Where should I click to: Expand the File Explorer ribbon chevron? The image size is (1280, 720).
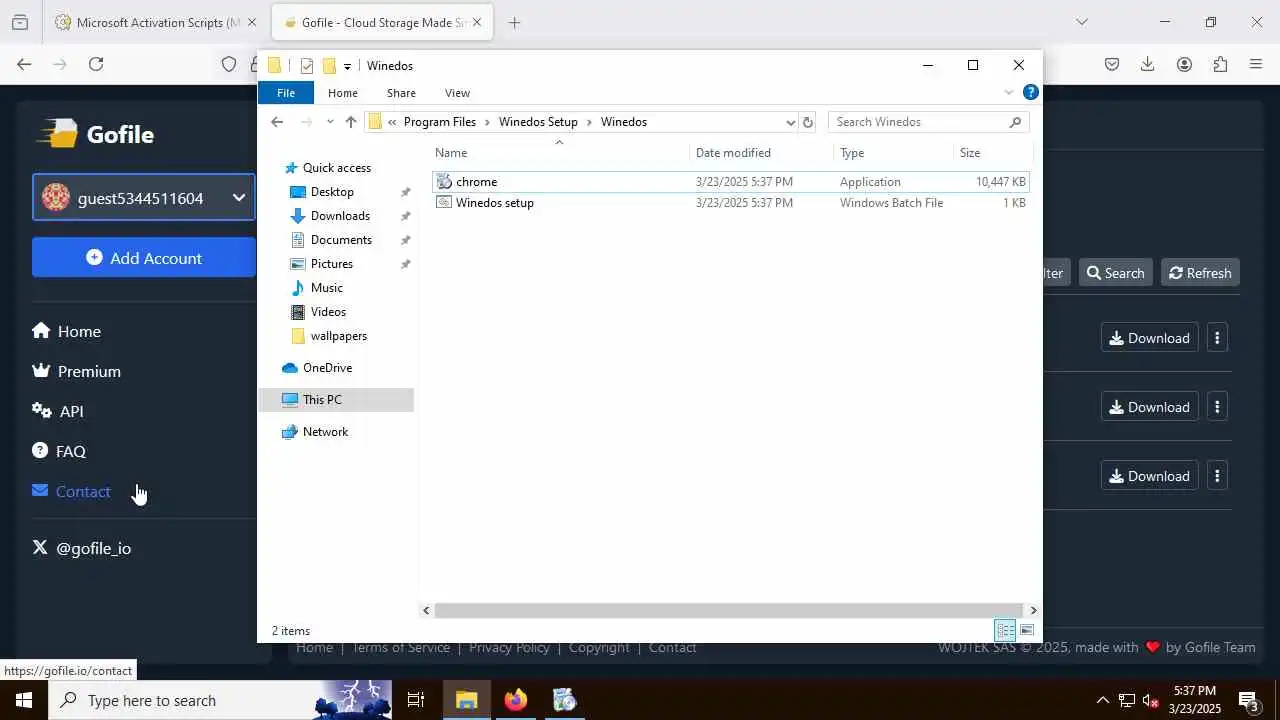point(1009,93)
